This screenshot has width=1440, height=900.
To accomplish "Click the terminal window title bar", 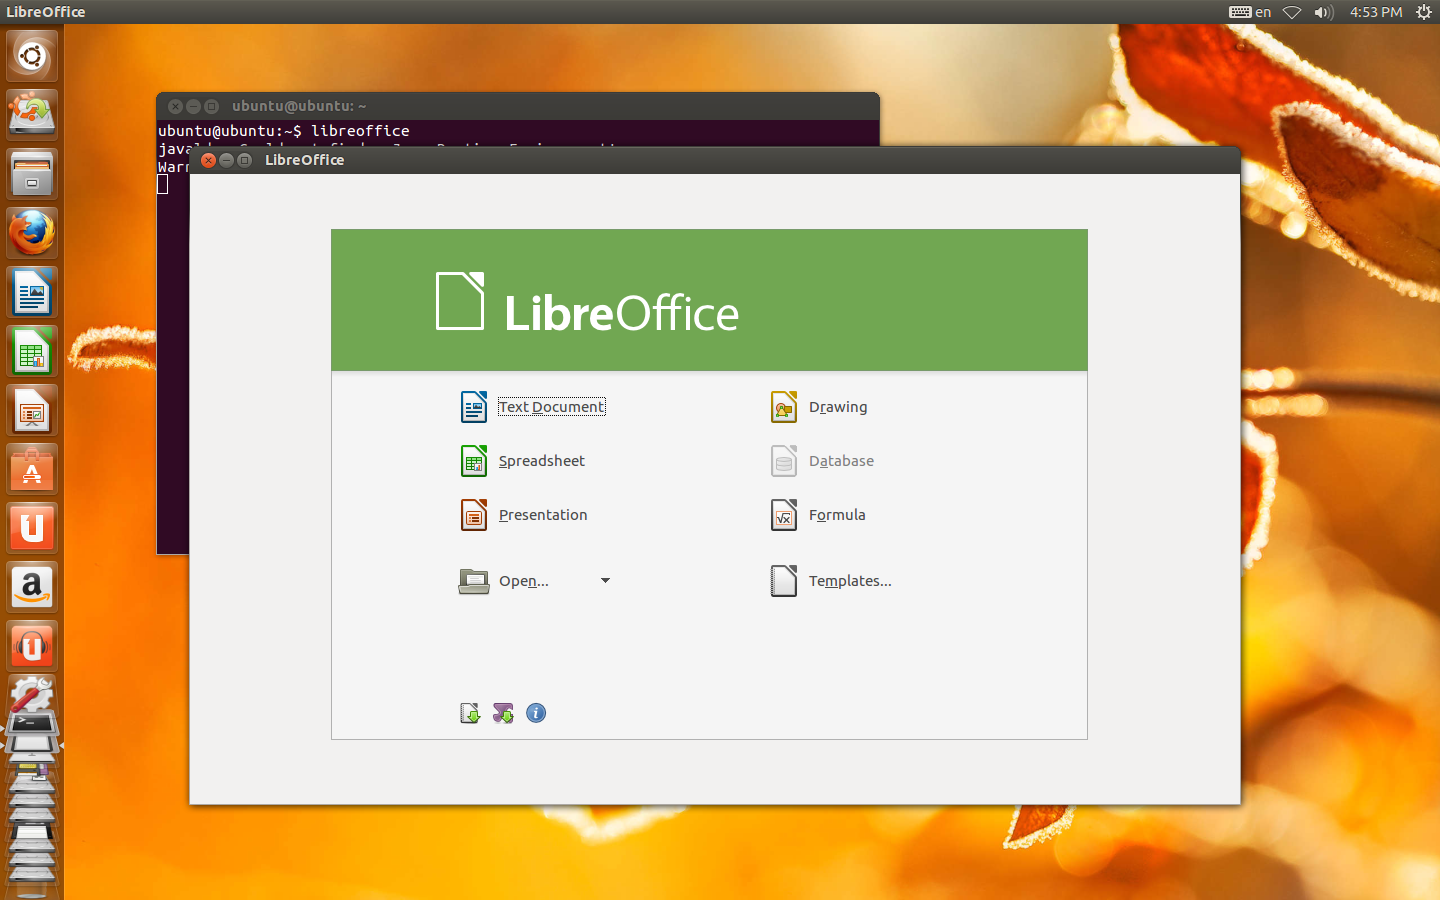I will point(518,106).
